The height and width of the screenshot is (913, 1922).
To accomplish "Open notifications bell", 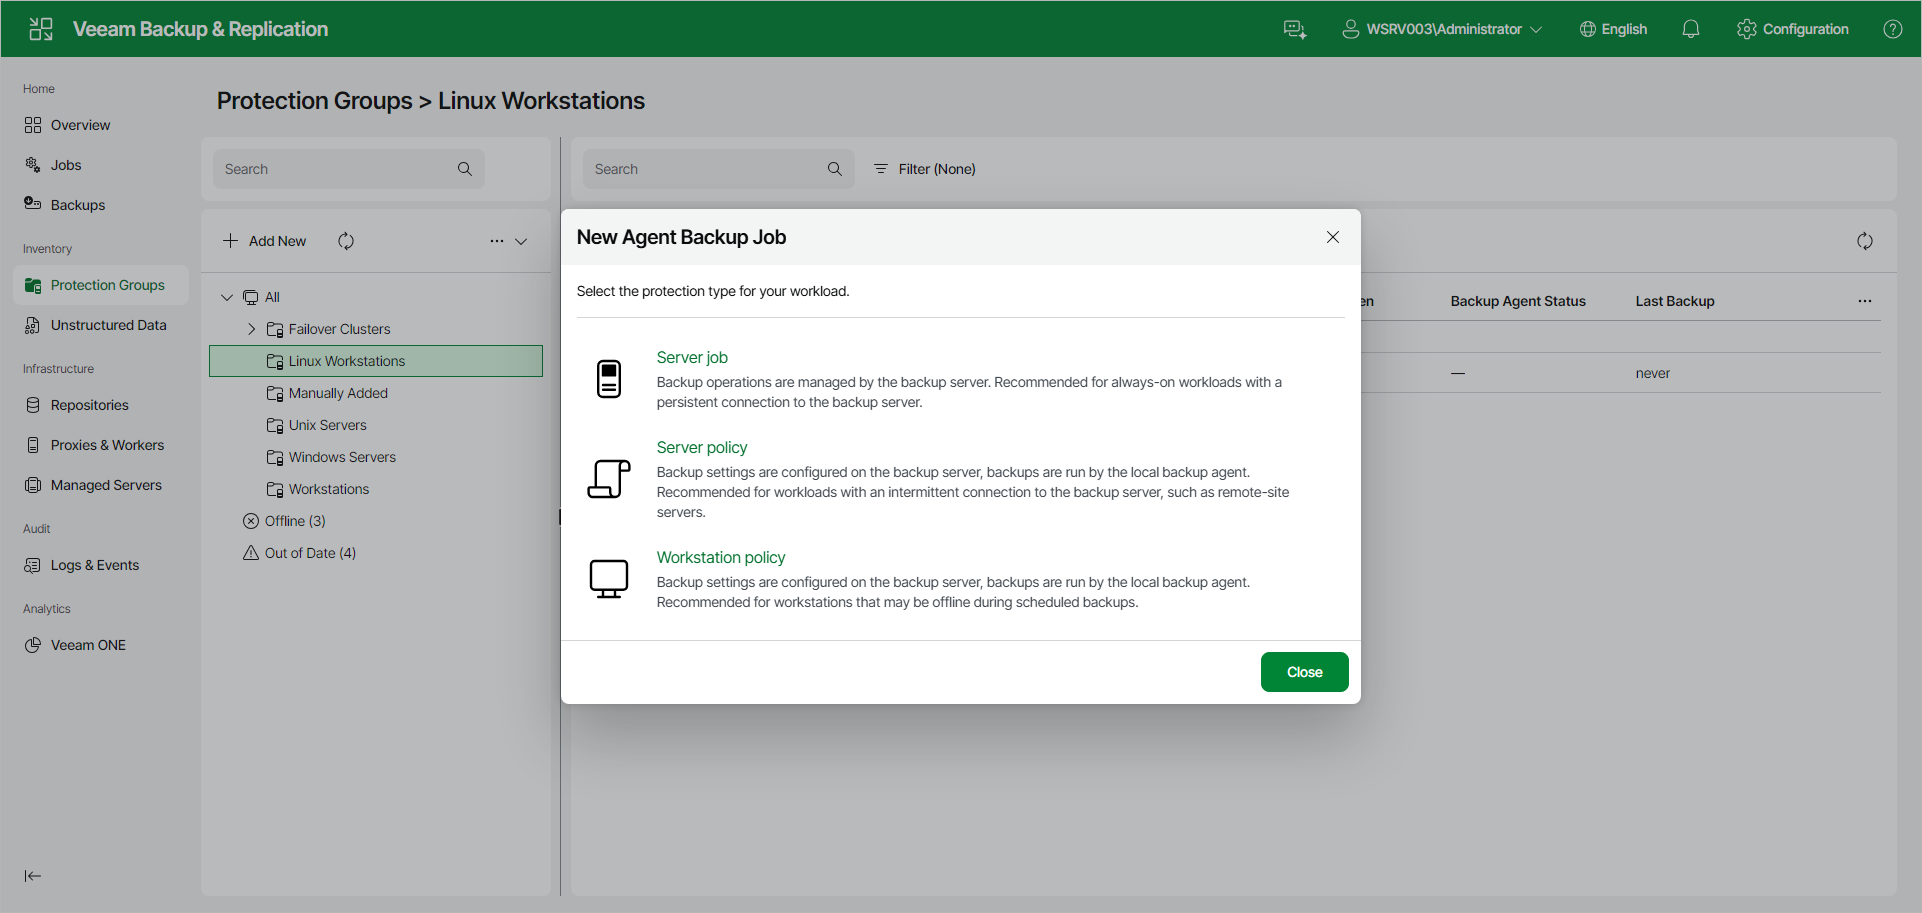I will [x=1691, y=29].
